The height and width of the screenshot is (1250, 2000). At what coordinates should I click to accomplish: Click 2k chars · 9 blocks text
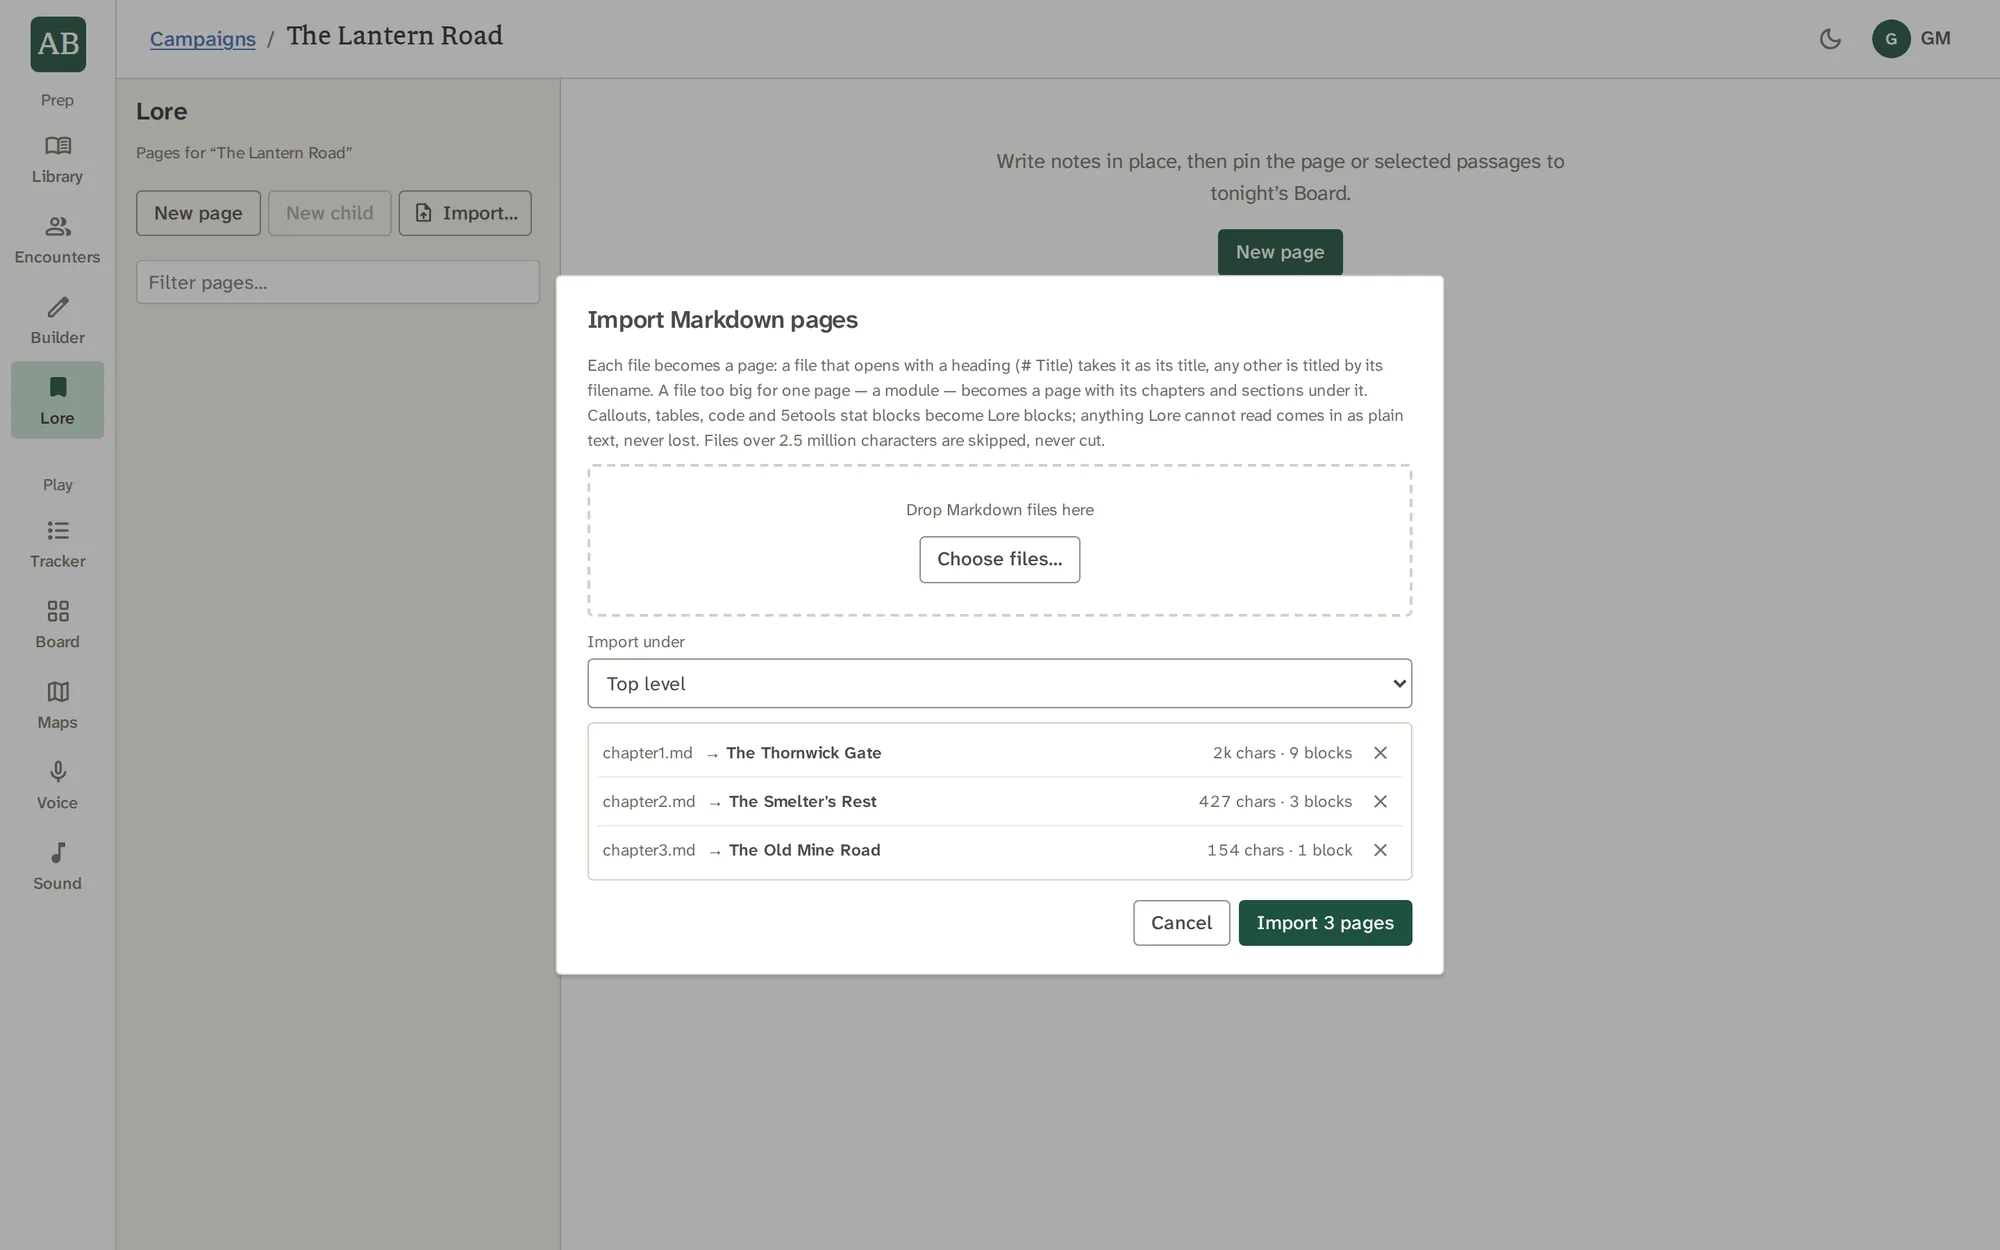pyautogui.click(x=1282, y=753)
